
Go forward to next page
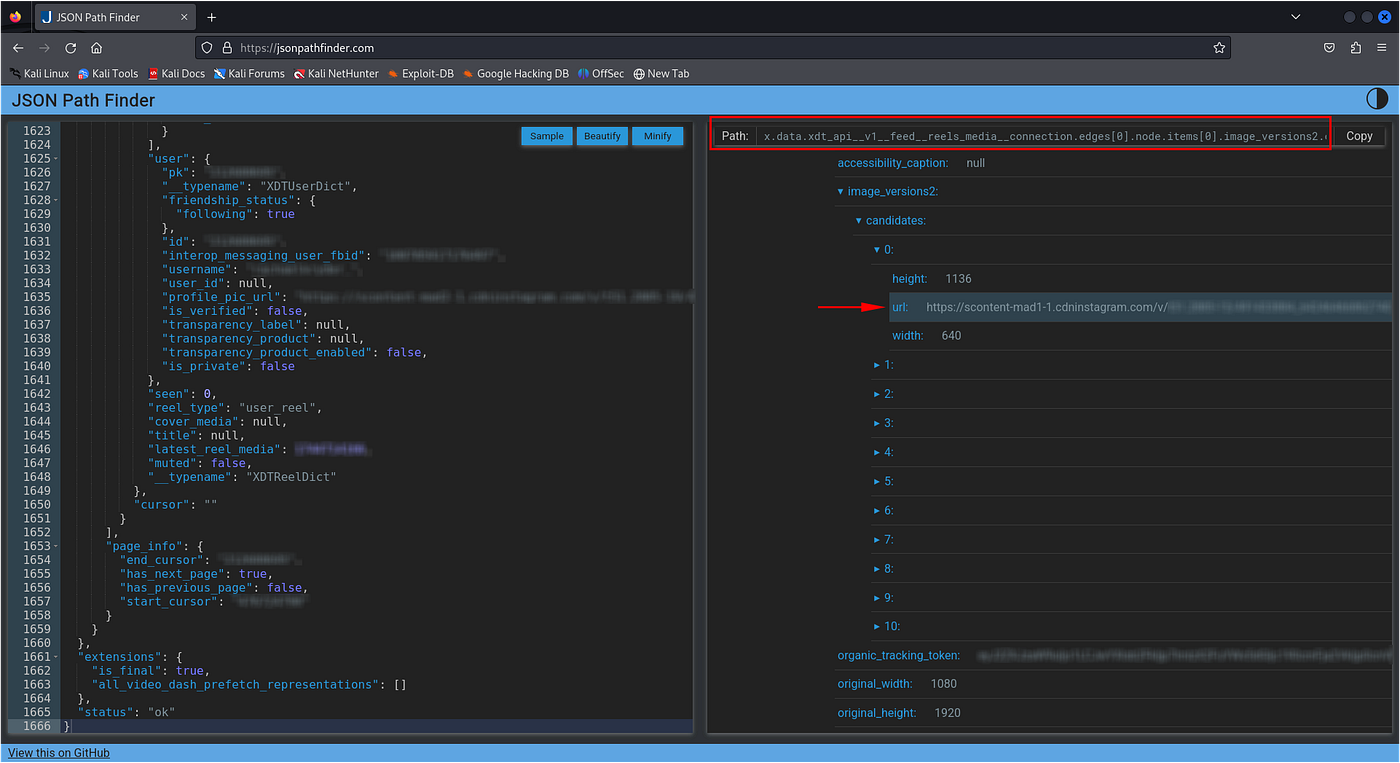pos(44,47)
